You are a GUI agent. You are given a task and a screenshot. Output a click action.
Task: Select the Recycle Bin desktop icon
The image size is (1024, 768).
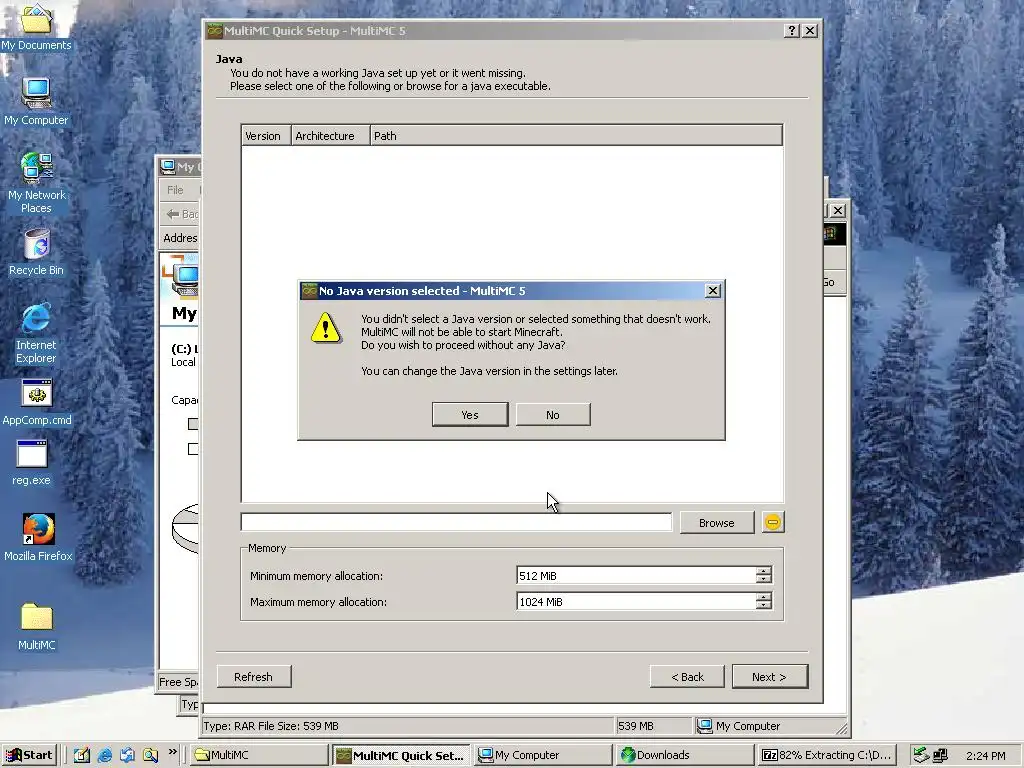click(x=36, y=252)
